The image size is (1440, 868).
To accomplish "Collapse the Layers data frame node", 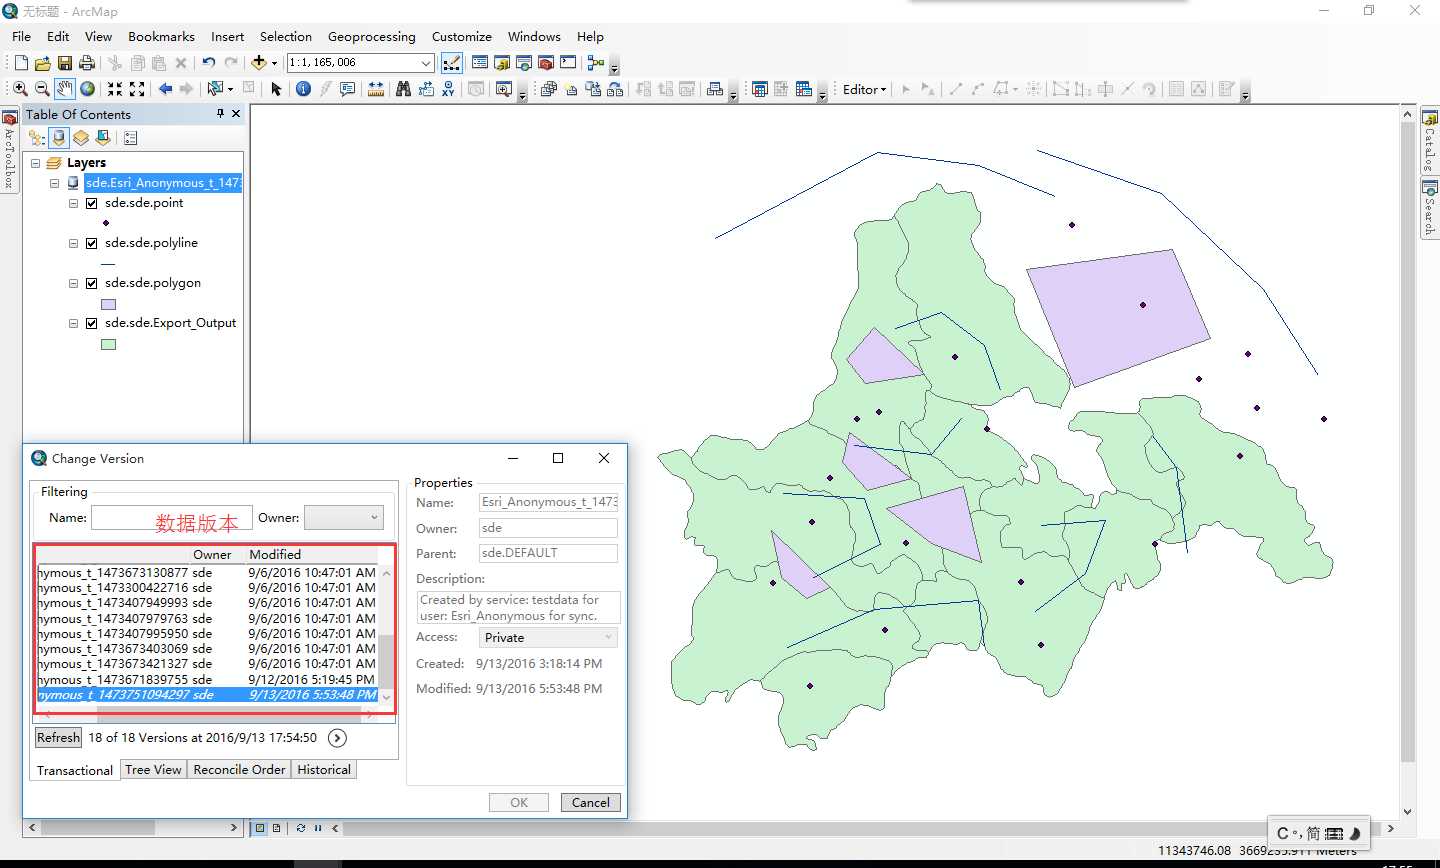I will pyautogui.click(x=36, y=163).
